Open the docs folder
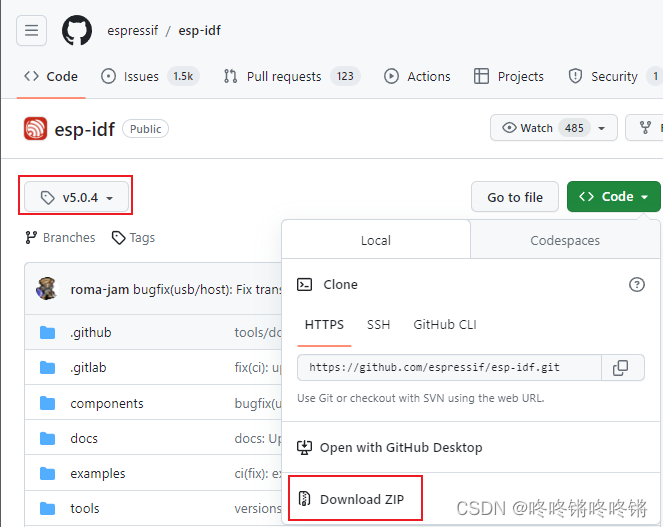Screen dimensions: 663x527 point(84,439)
